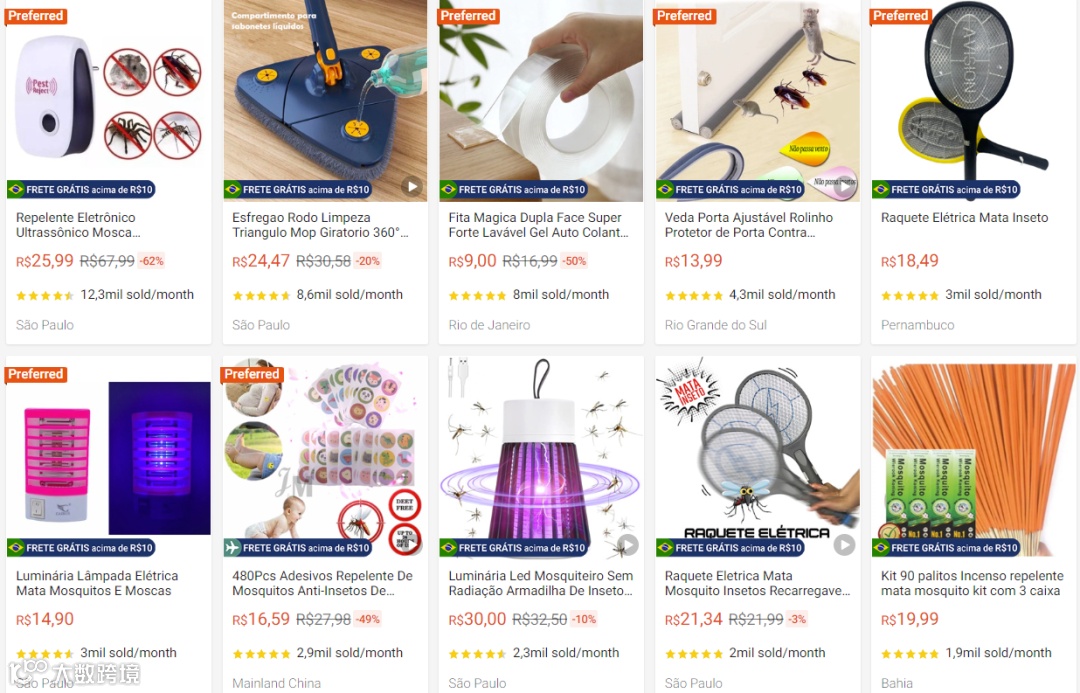This screenshot has height=693, width=1080.
Task: Play video on Veda Porta Ajustável listing
Action: 845,185
